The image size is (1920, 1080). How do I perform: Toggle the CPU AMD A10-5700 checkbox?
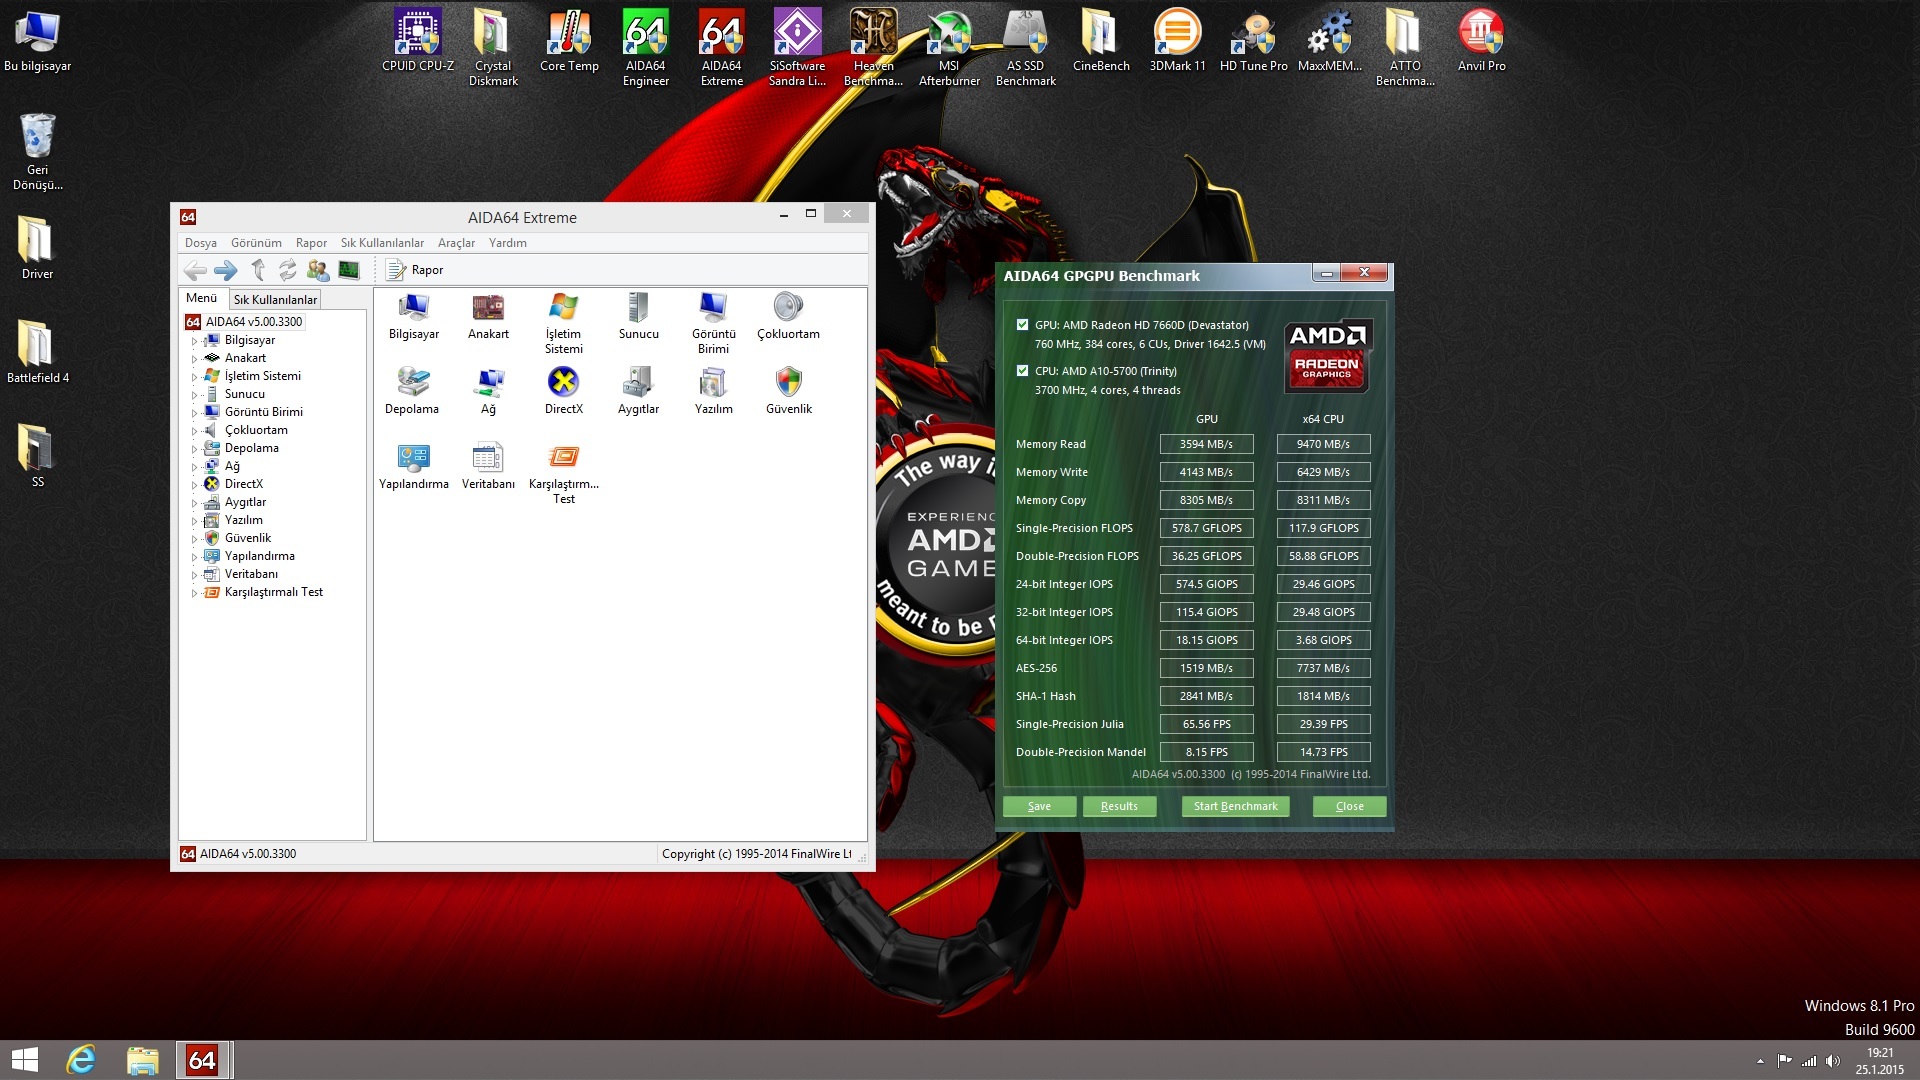coord(1022,370)
